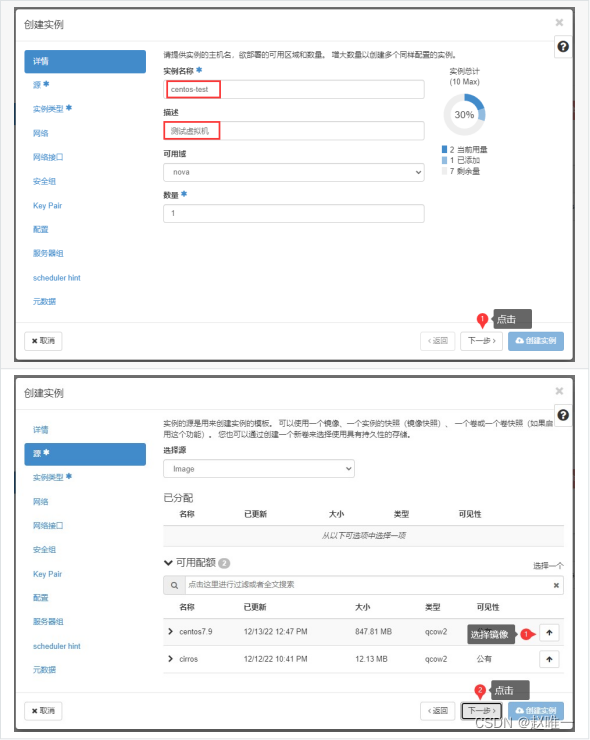Click 类型 column header in 可用配额 table
This screenshot has height=740, width=590.
[433, 607]
